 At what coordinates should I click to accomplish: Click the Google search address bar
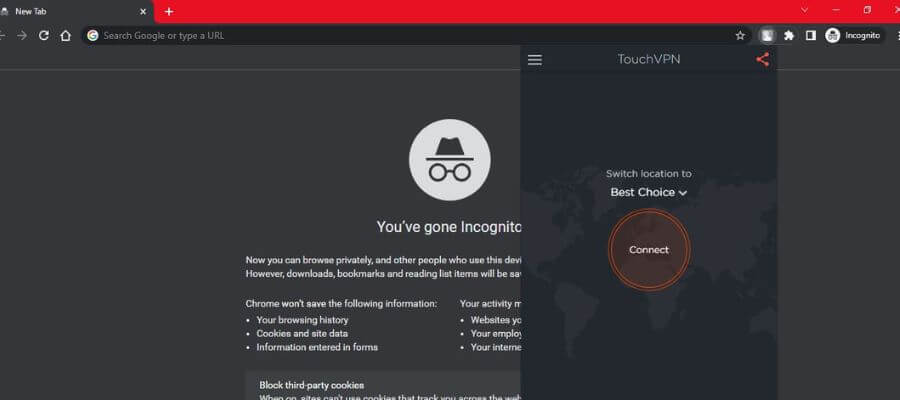point(400,35)
